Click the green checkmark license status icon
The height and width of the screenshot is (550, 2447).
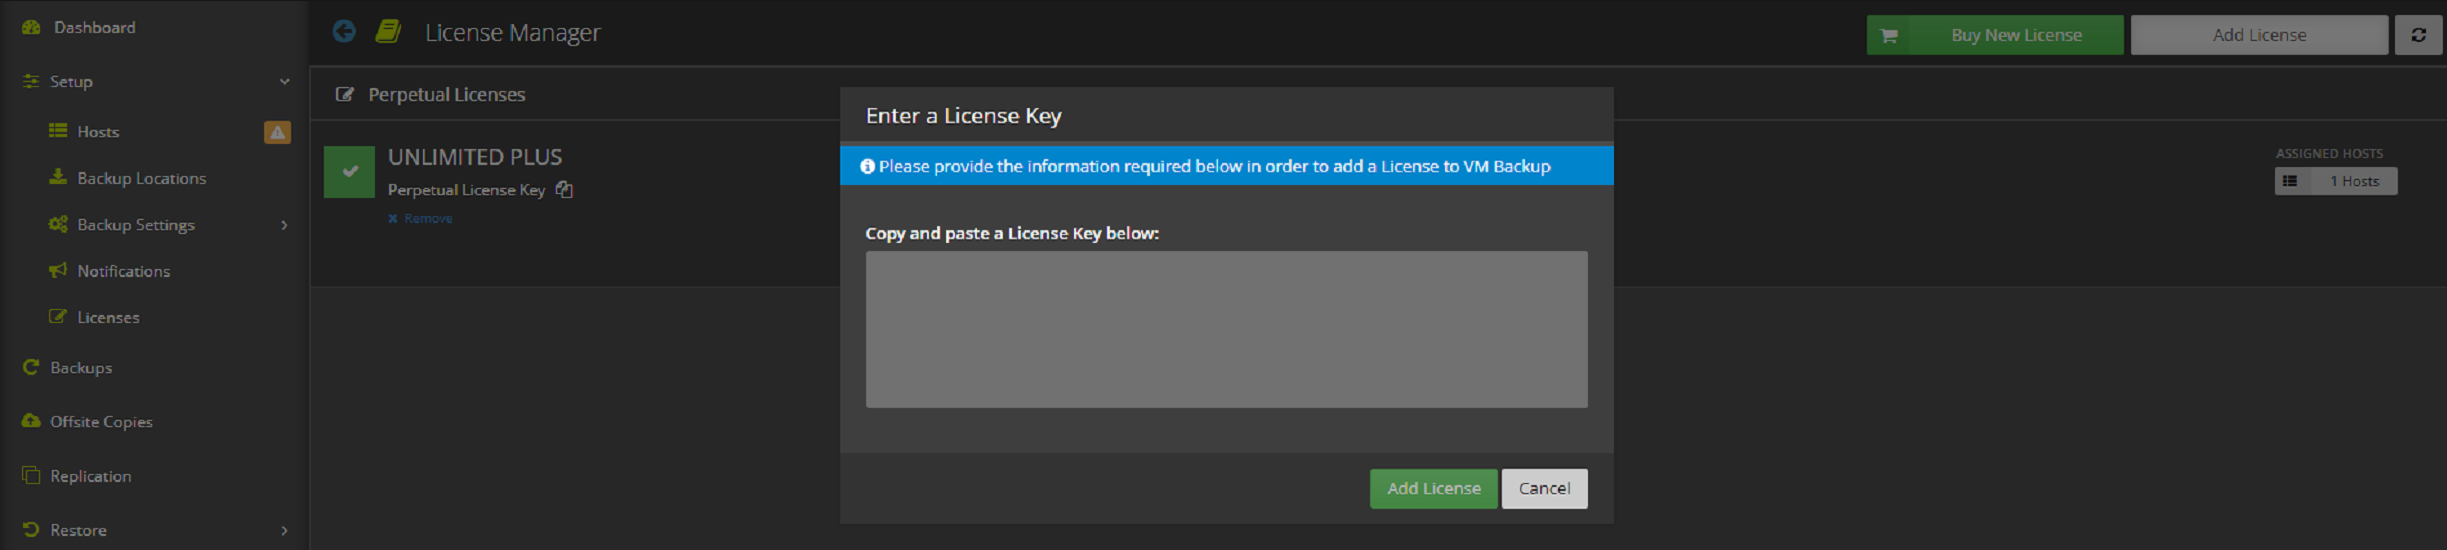(x=349, y=171)
